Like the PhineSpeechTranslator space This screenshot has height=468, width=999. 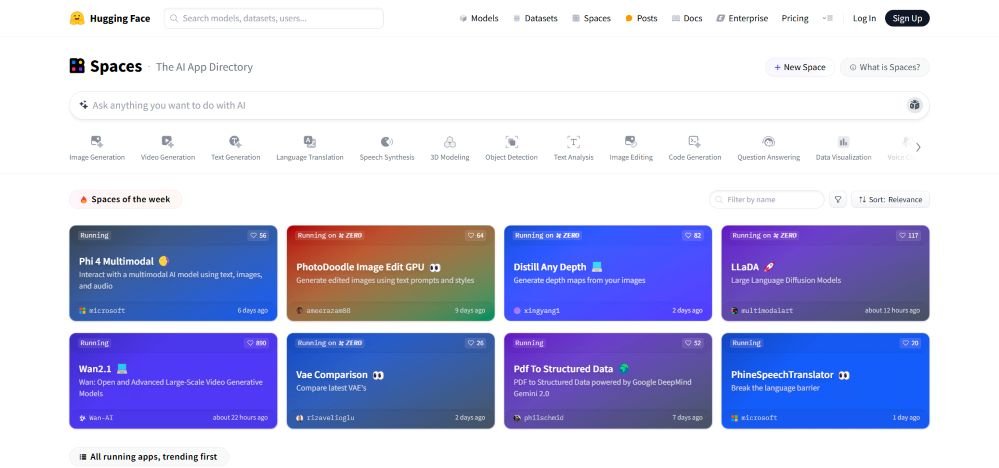(910, 343)
